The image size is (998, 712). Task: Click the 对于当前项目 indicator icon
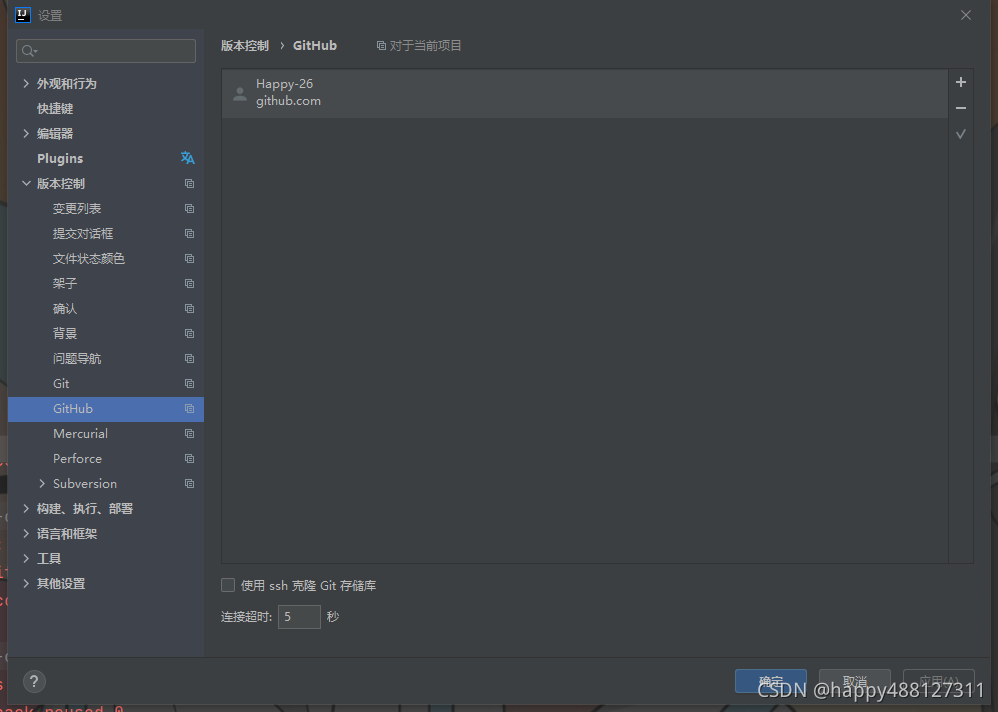[381, 46]
